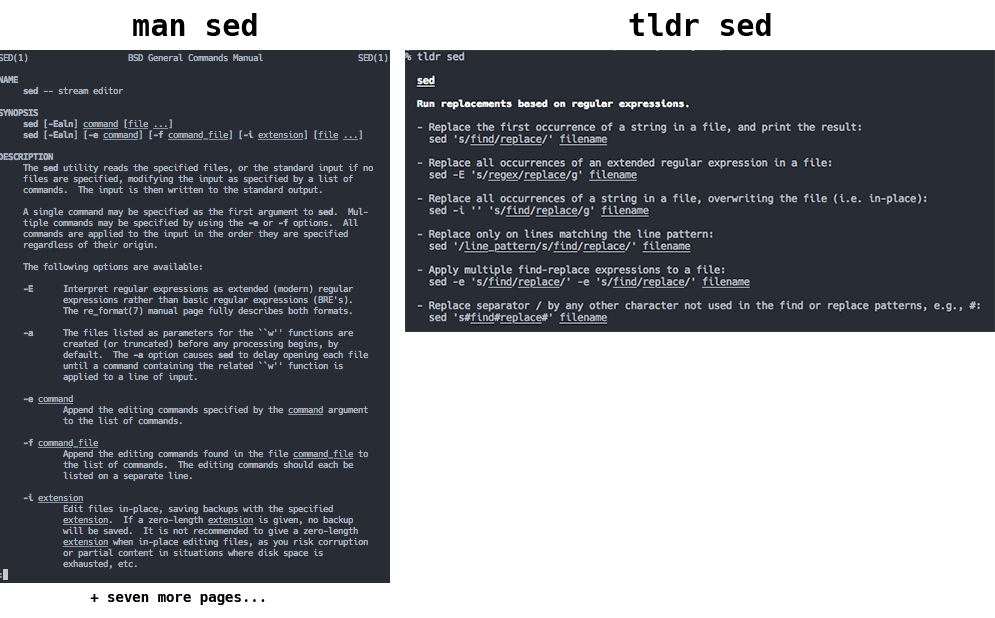Click 'Replace only on lines matching the line pattern'
995x618 pixels.
565,234
